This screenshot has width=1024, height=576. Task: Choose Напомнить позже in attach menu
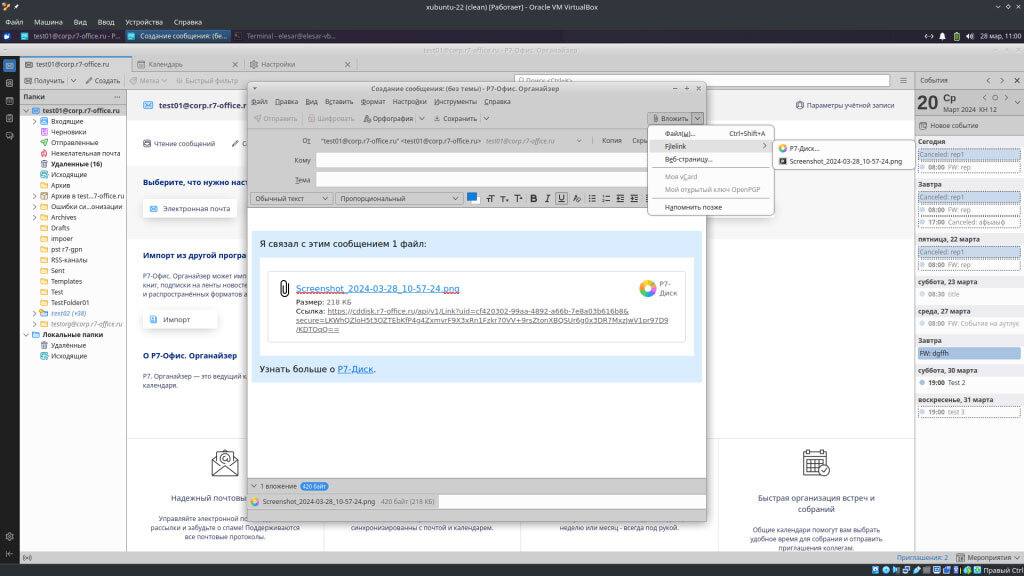point(711,207)
